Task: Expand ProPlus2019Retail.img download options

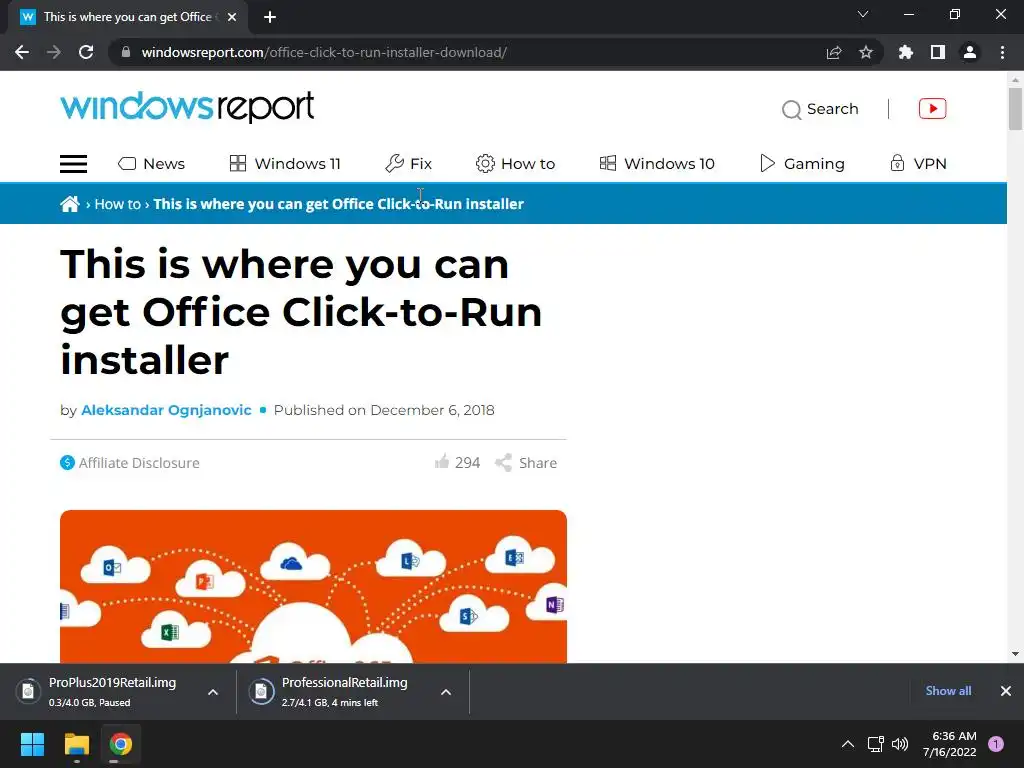Action: (x=213, y=692)
